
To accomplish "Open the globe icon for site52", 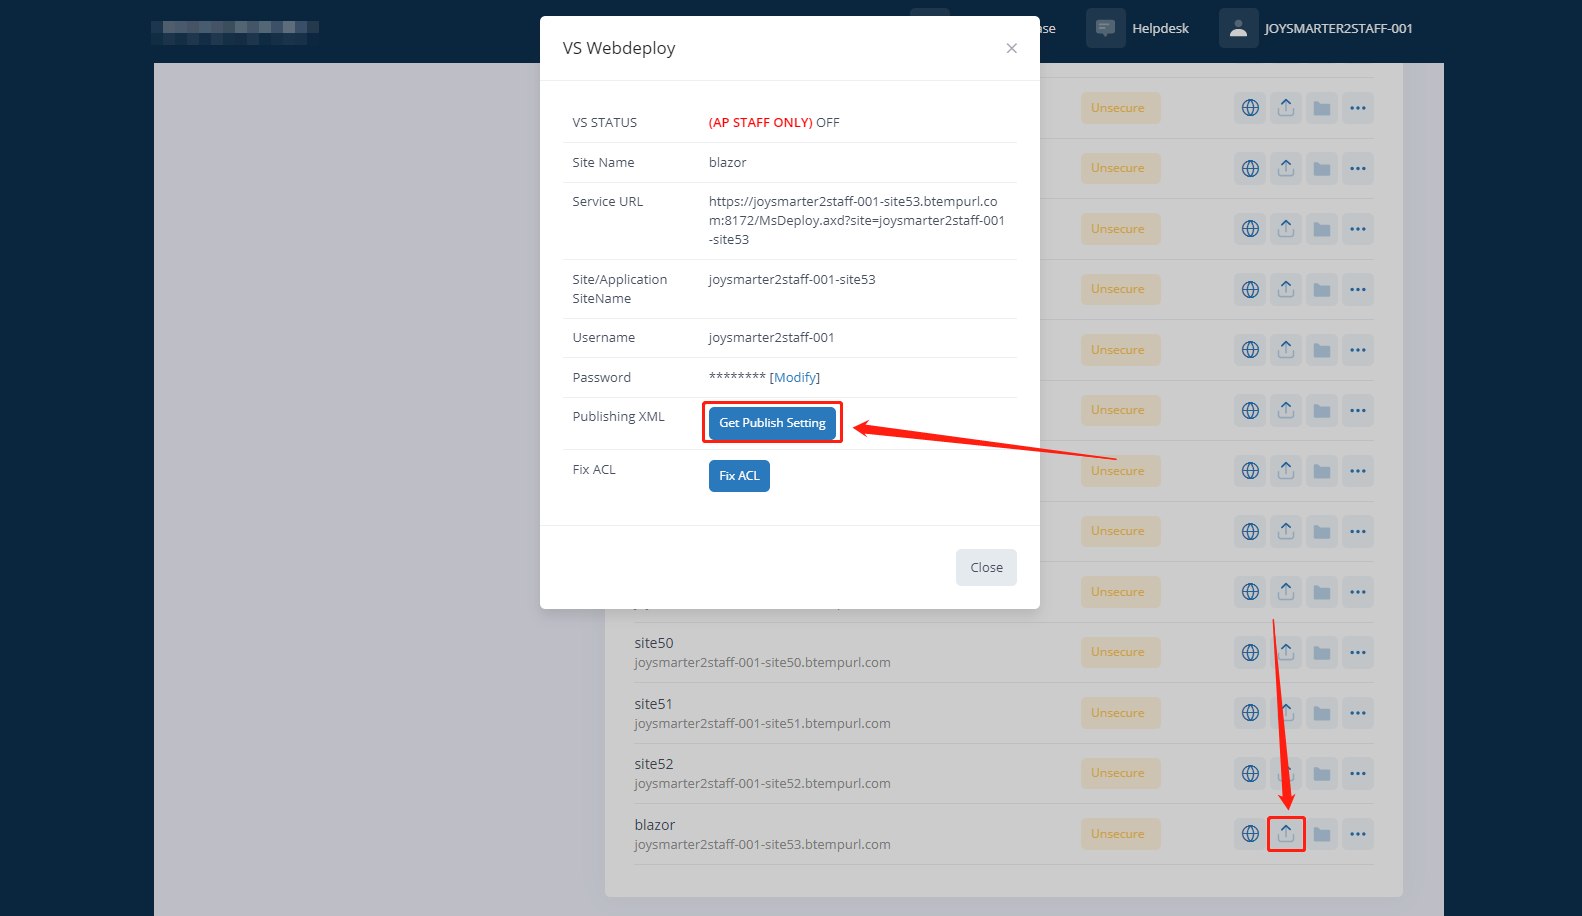I will (1250, 773).
